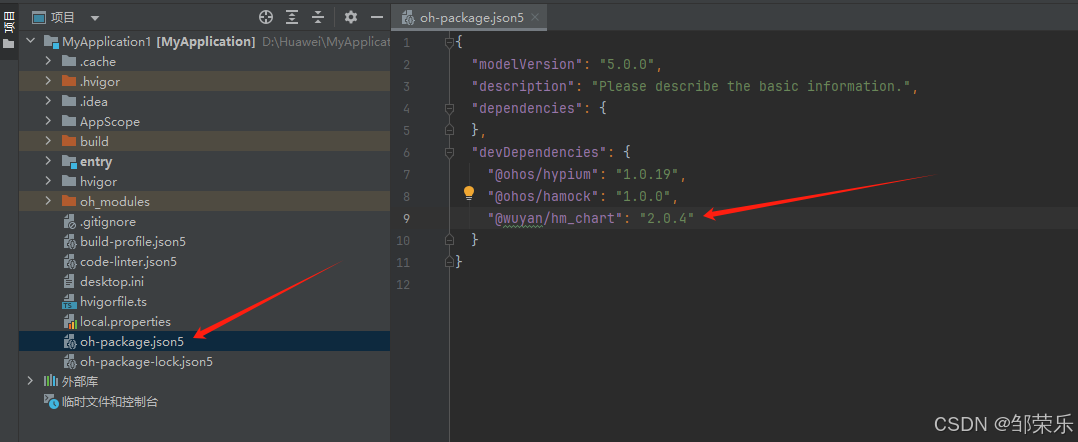Click the orange oh_modules folder icon
The width and height of the screenshot is (1078, 442).
[69, 201]
